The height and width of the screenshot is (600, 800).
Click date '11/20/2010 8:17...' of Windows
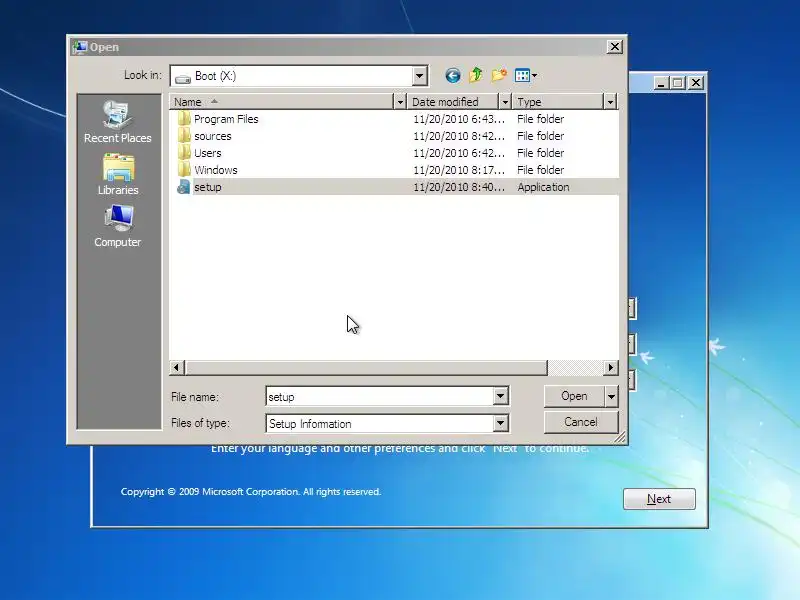click(x=459, y=170)
